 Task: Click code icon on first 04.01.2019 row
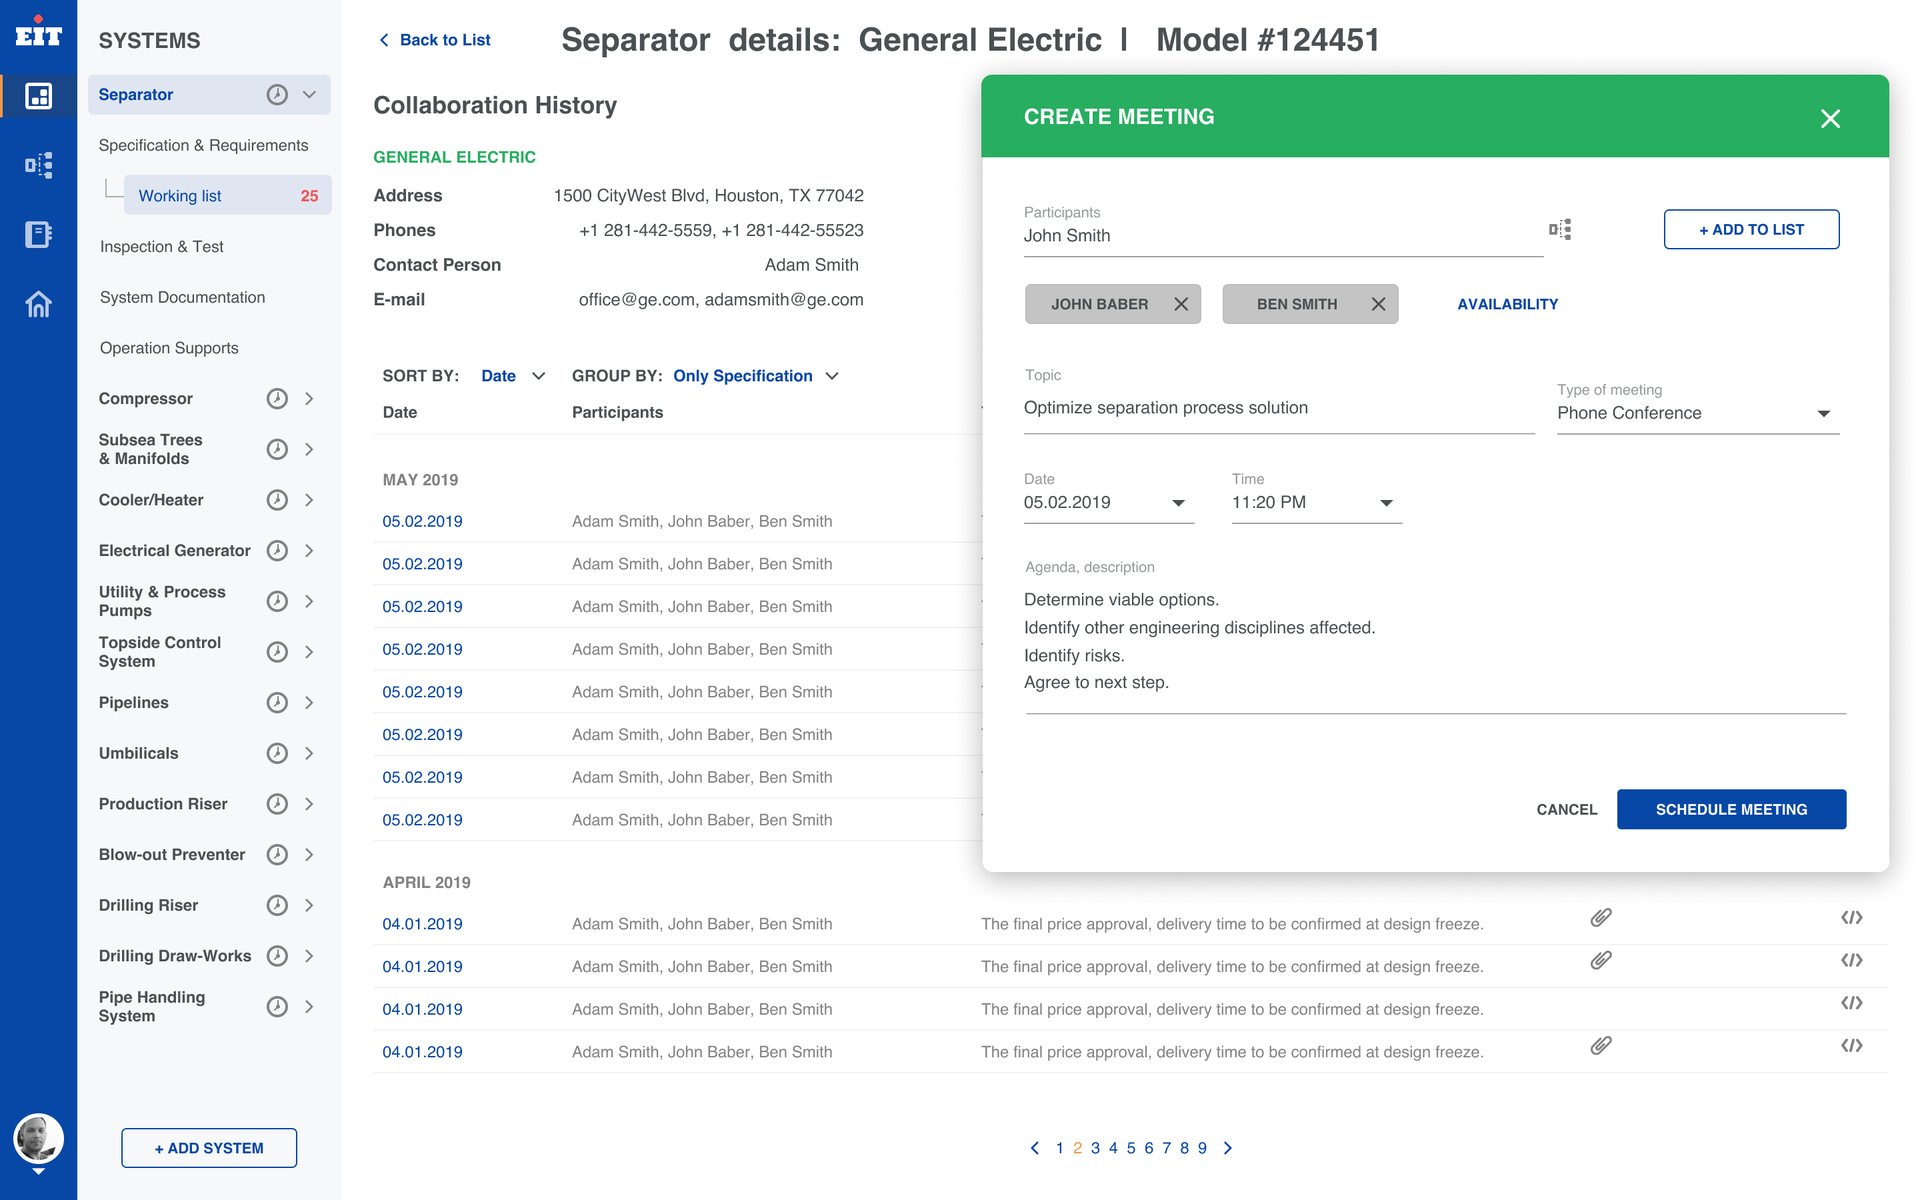[x=1851, y=917]
